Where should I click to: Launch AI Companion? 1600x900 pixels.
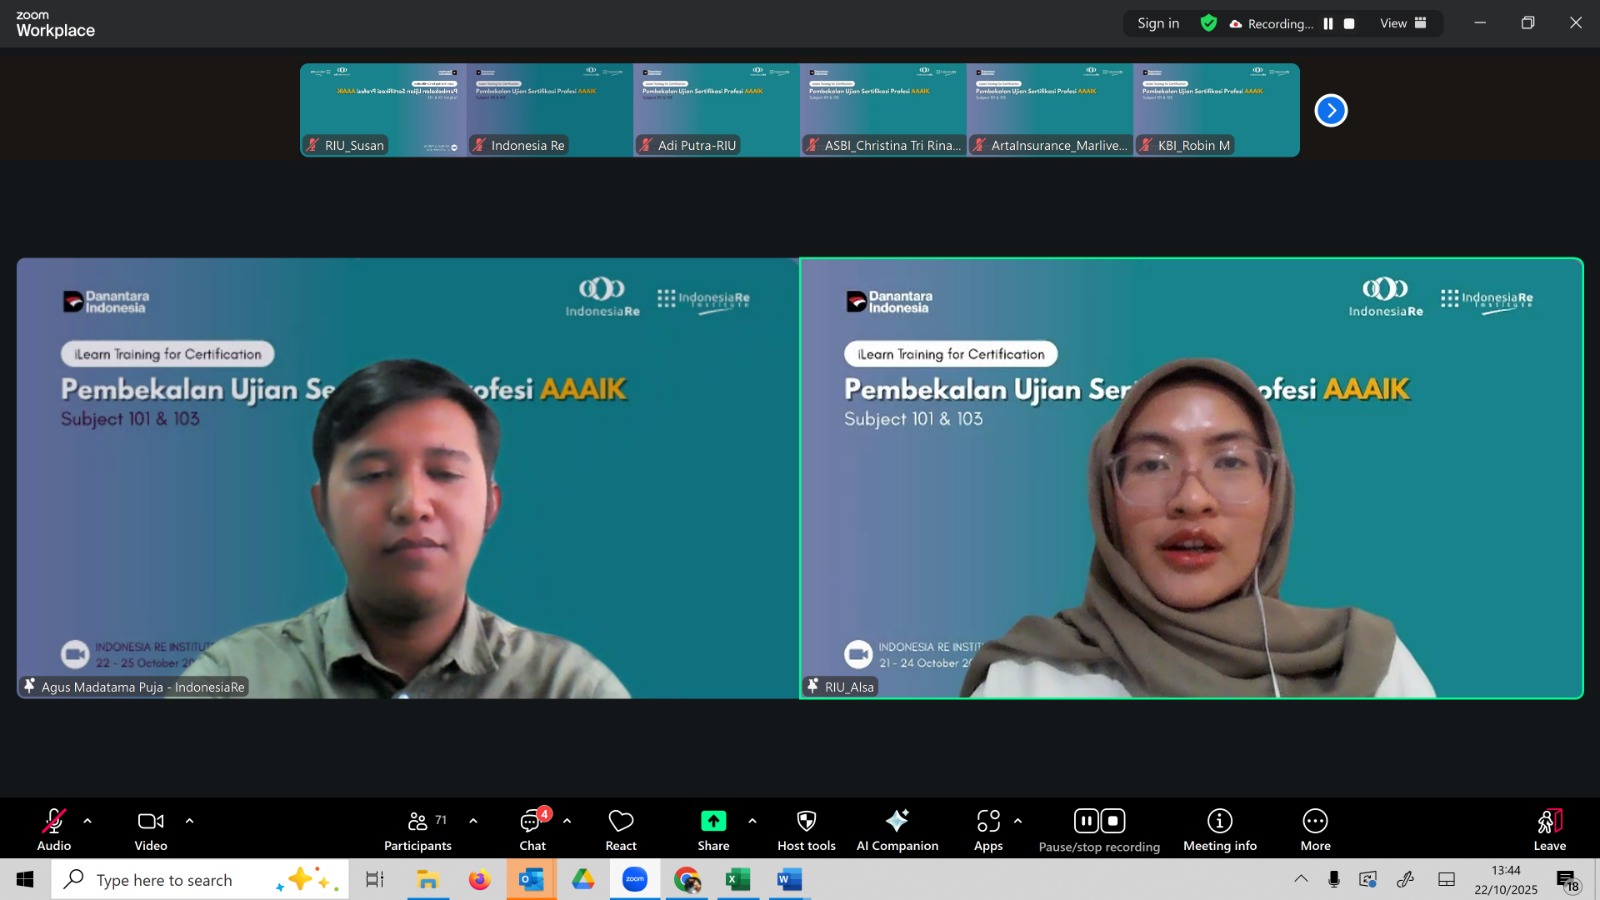coord(897,830)
